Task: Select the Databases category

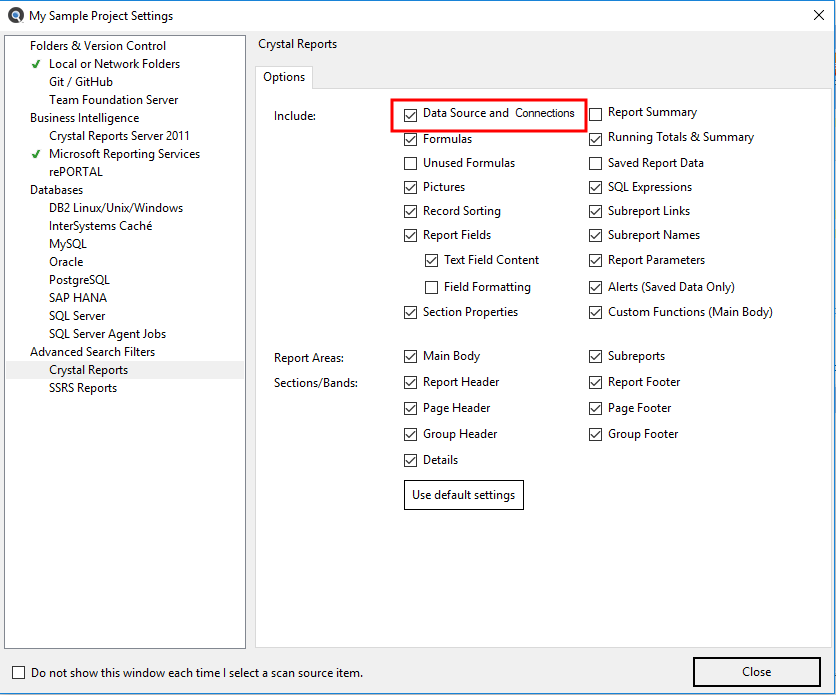Action: [x=57, y=190]
